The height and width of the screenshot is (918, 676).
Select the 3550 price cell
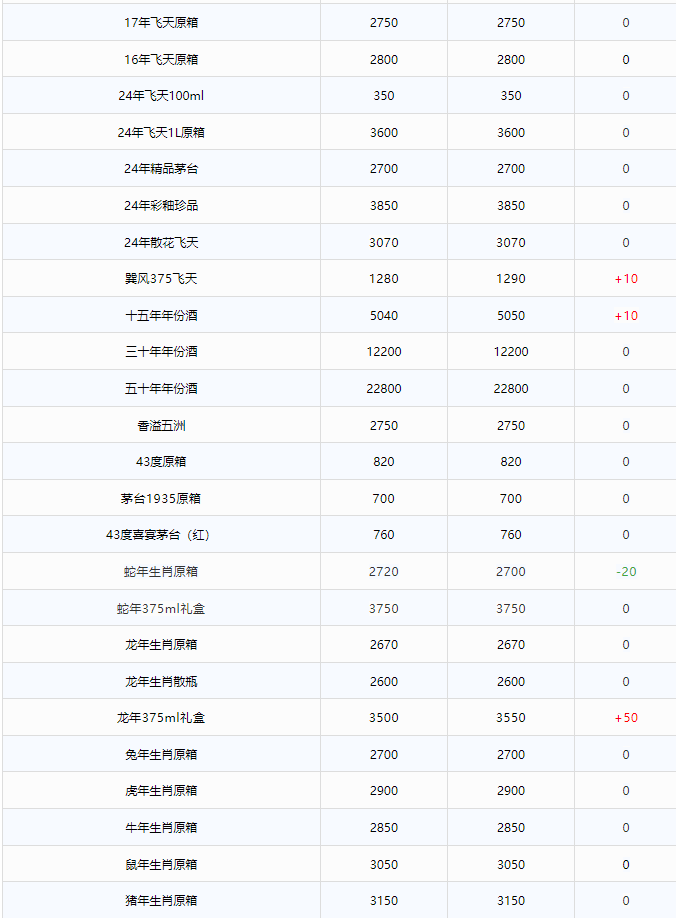coord(510,718)
